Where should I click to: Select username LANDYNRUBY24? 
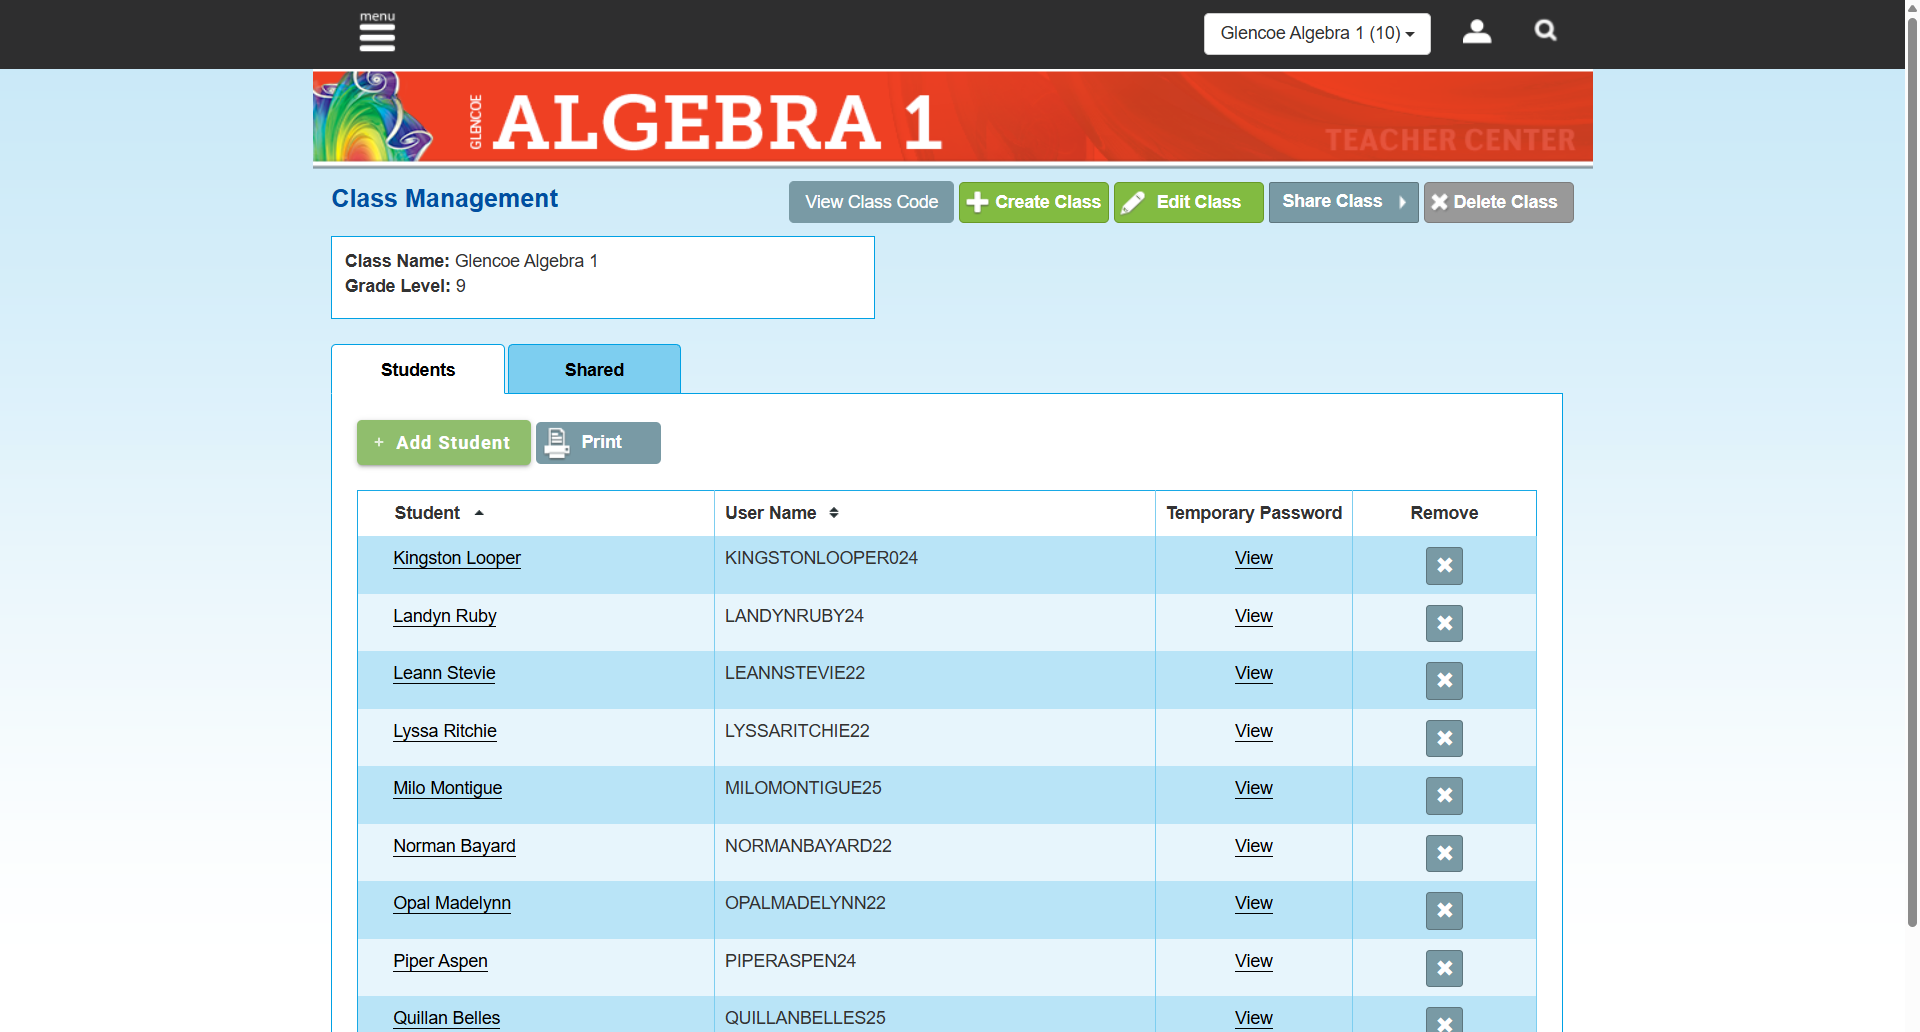794,616
